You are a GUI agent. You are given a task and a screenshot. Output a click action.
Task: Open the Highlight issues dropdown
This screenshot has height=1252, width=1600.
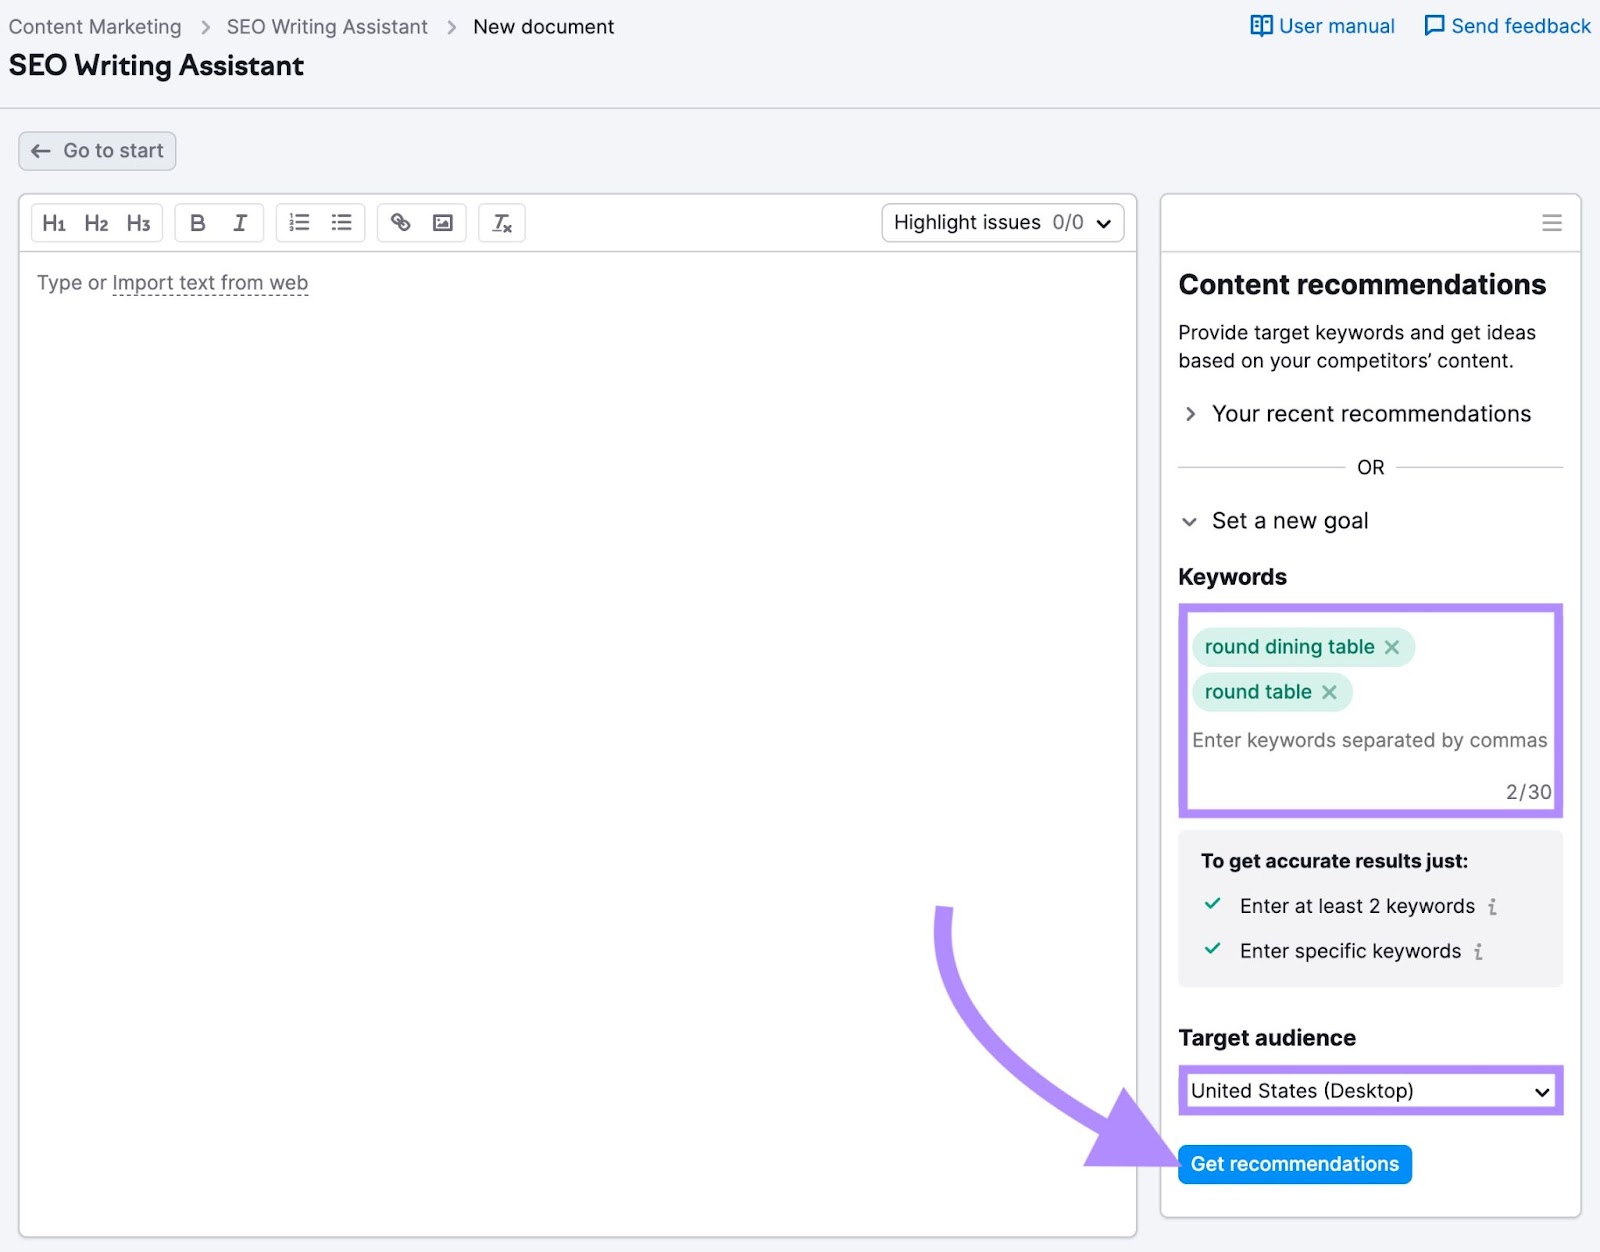[x=1001, y=222]
